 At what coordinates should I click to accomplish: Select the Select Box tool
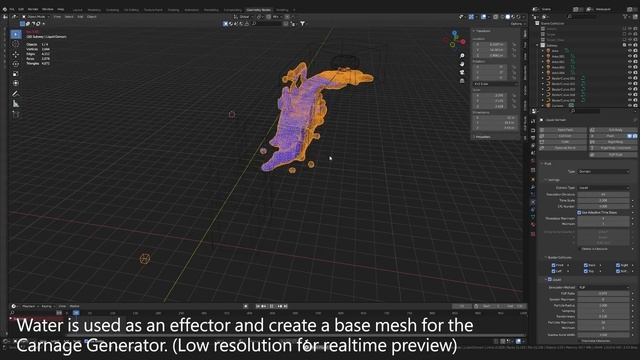[16, 34]
